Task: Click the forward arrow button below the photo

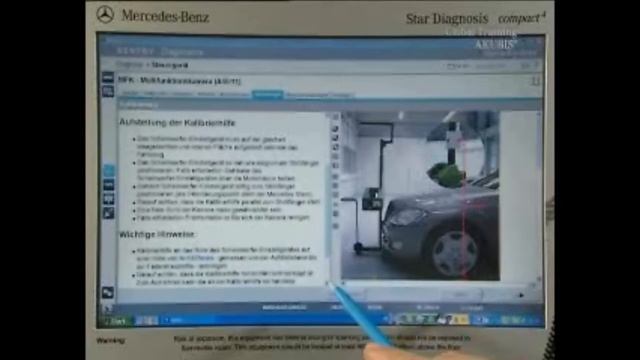Action: tap(521, 295)
